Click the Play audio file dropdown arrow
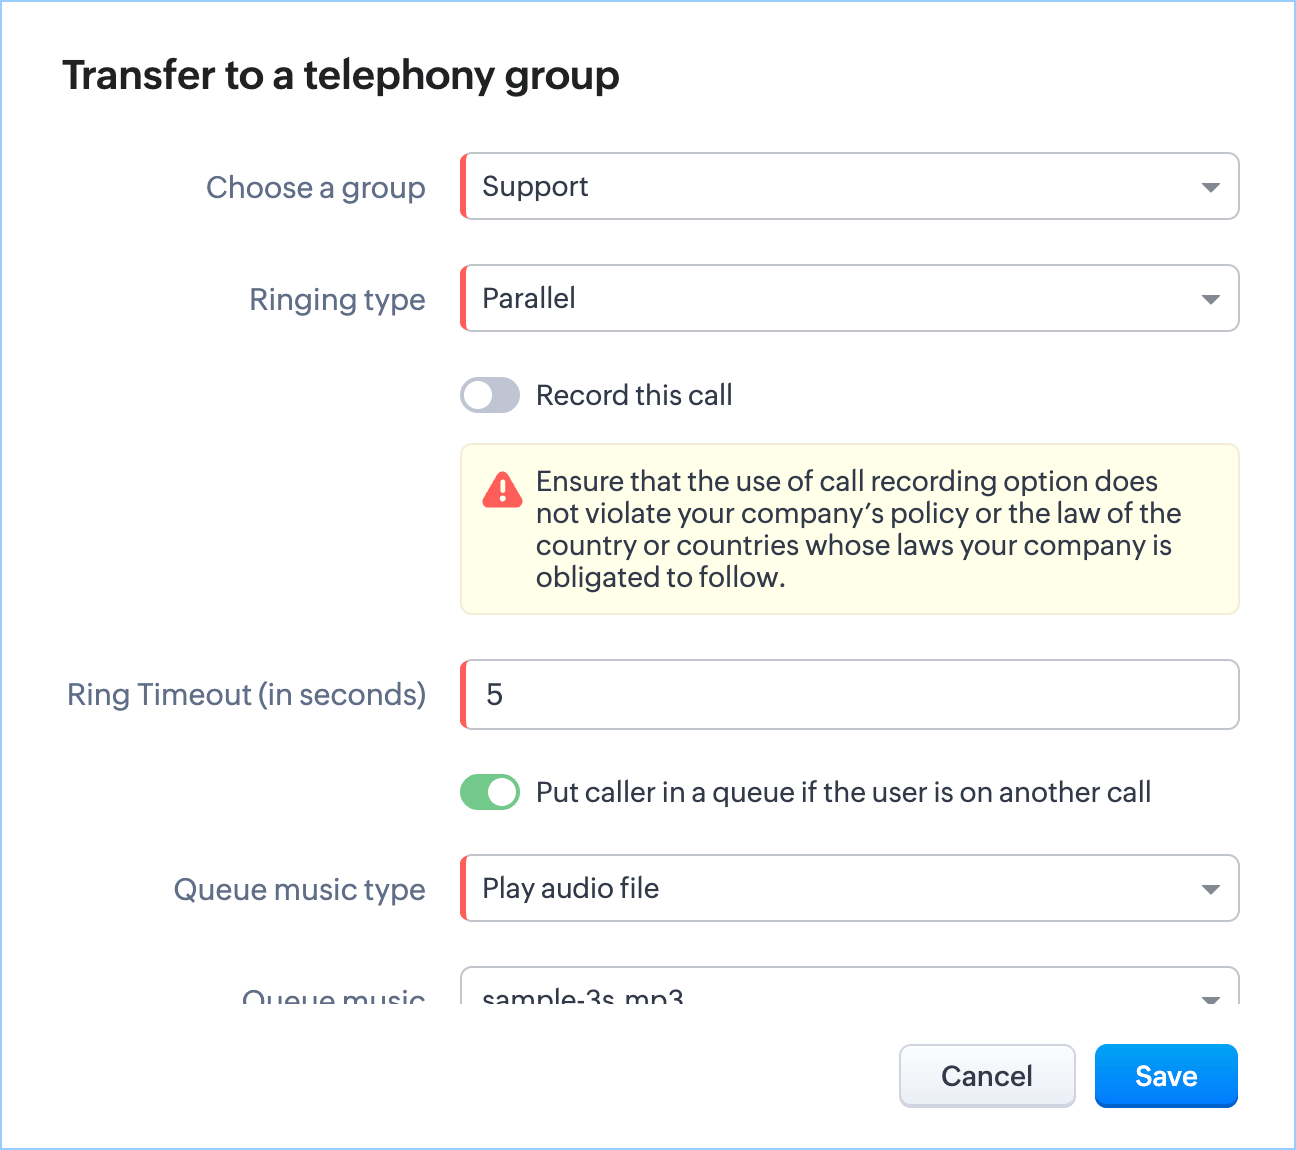Screen dimensions: 1296x1150 click(1210, 889)
